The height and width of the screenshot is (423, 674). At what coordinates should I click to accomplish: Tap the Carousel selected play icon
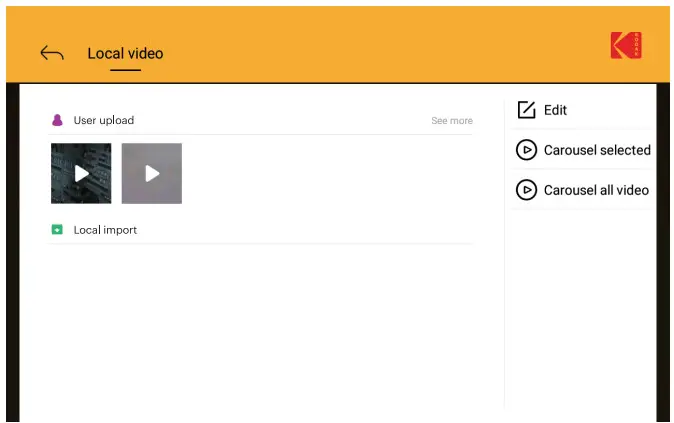click(x=527, y=150)
